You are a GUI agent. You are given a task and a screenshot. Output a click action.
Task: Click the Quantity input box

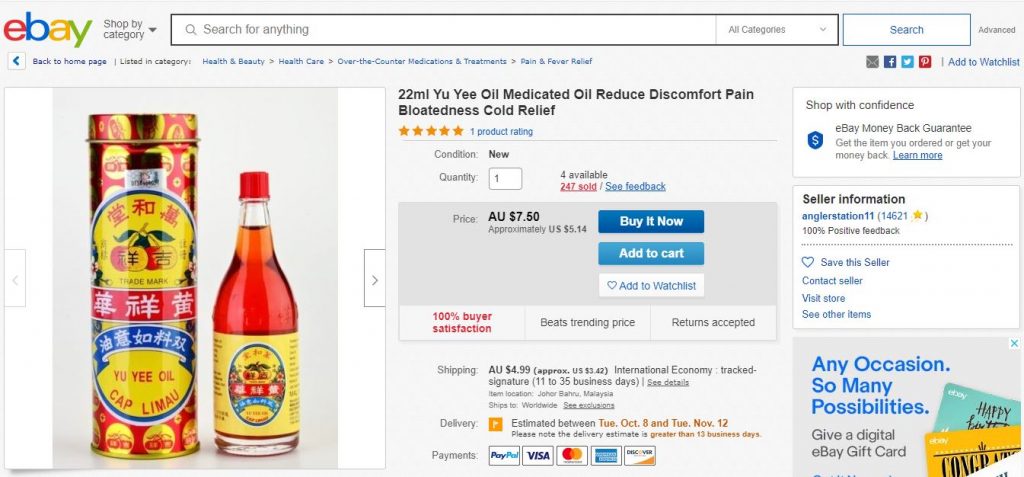click(x=505, y=179)
